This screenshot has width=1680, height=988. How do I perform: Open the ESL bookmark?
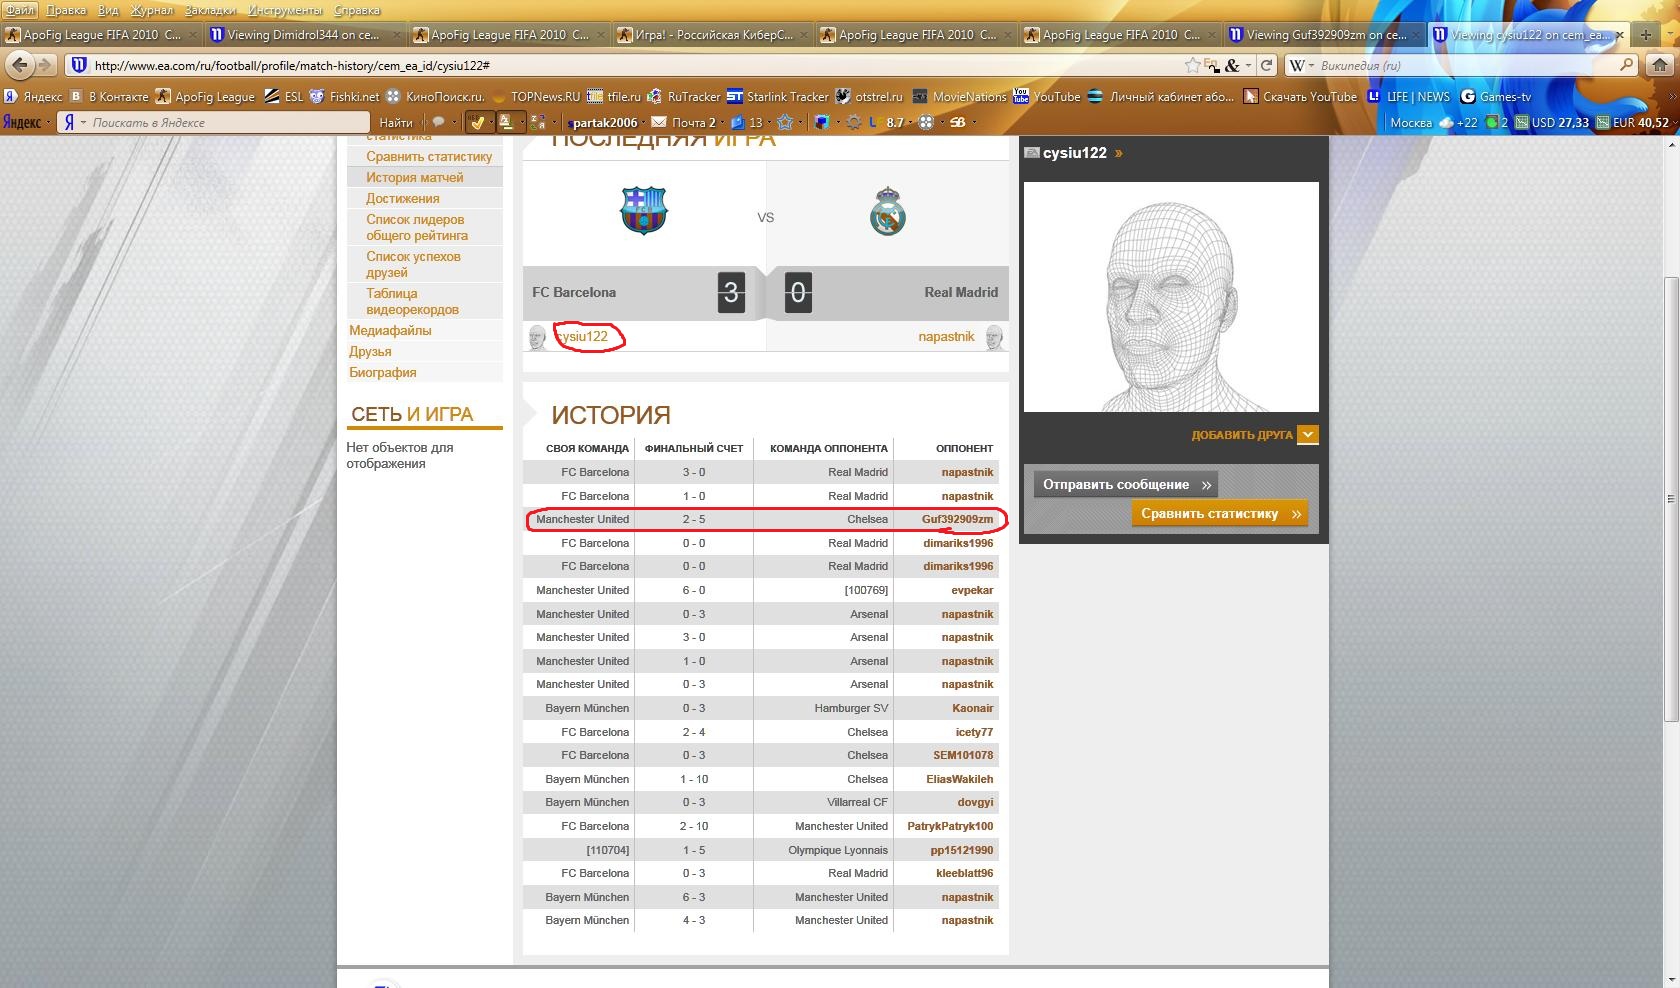(x=283, y=97)
